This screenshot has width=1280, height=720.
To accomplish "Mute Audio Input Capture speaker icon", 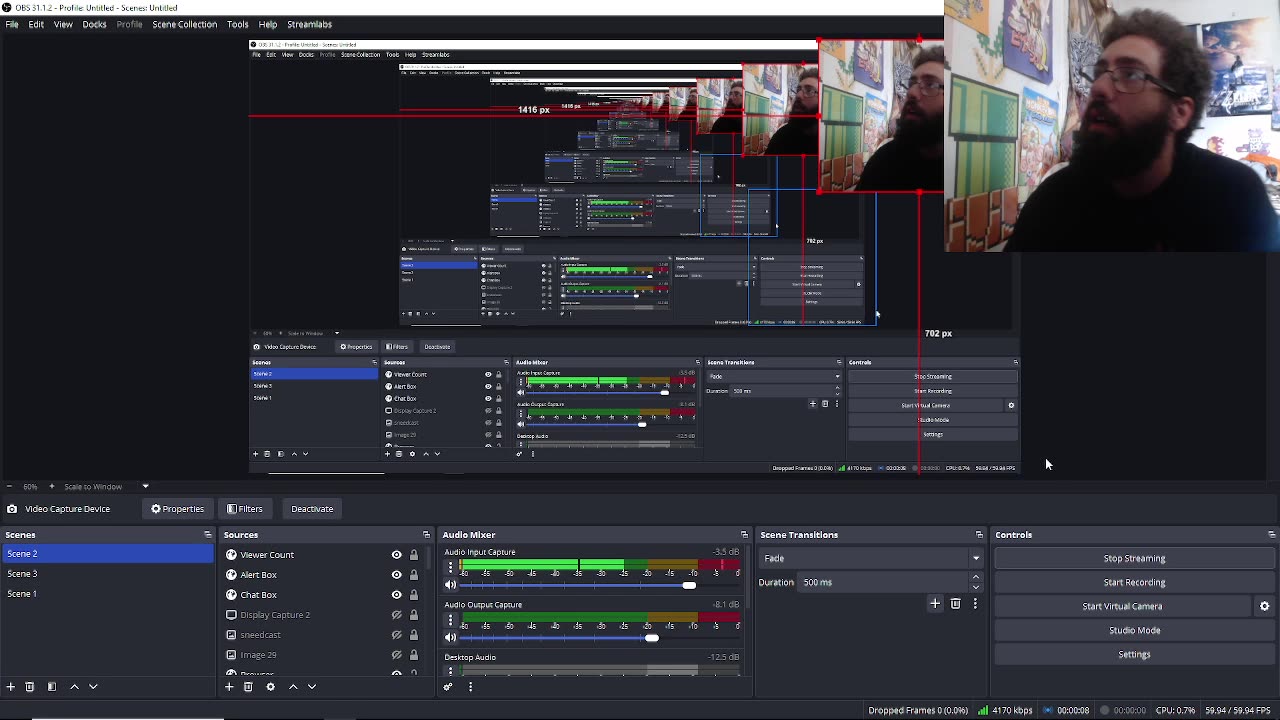I will (450, 585).
